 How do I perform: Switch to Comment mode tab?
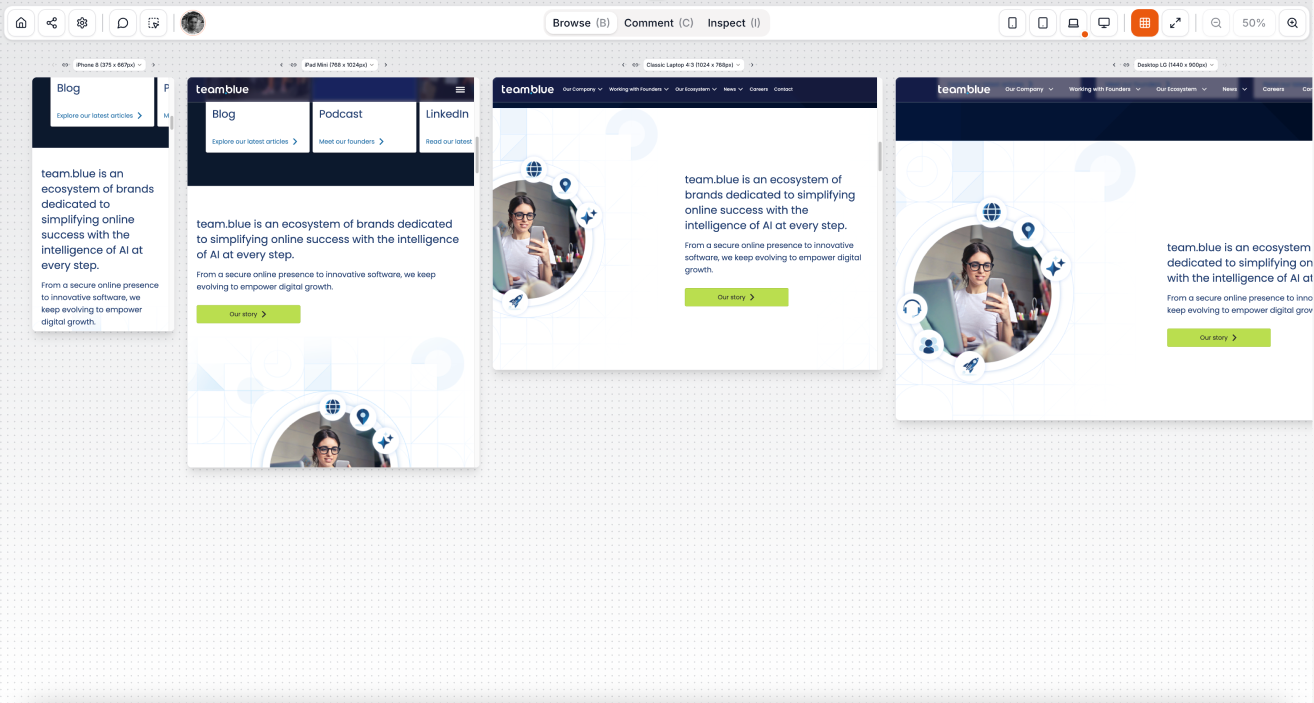(x=658, y=23)
